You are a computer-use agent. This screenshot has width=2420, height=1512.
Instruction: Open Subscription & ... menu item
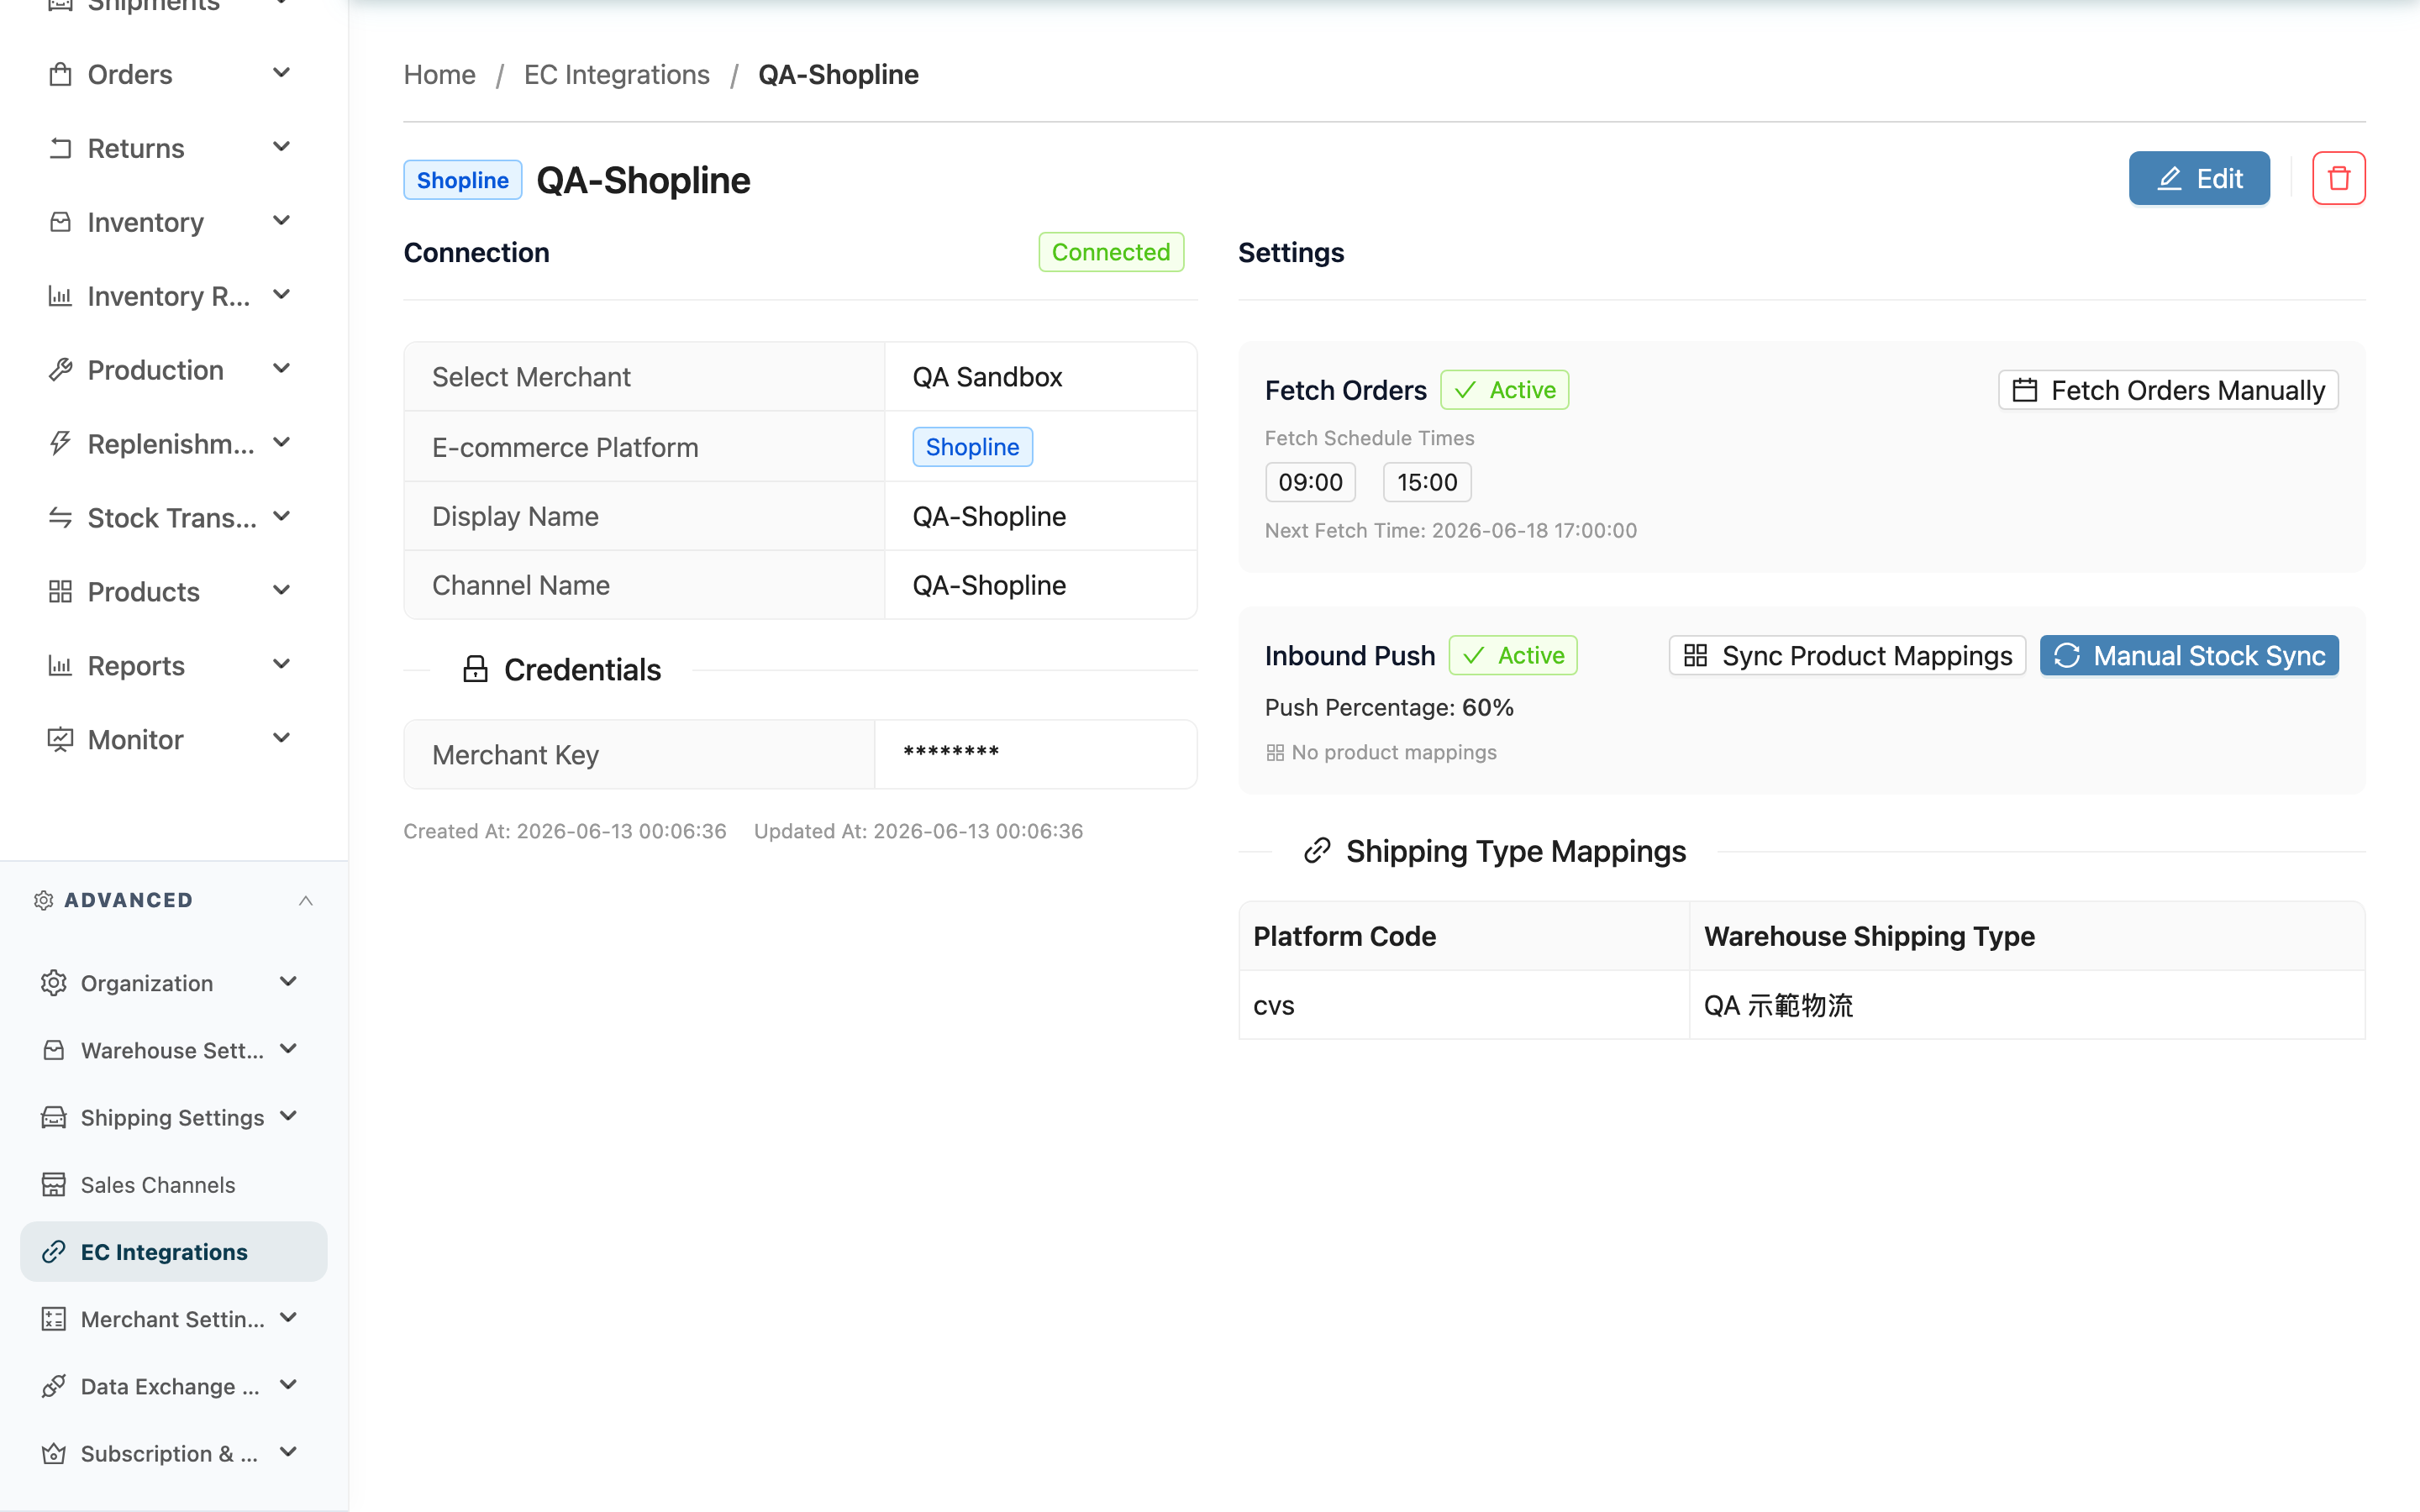tap(174, 1453)
